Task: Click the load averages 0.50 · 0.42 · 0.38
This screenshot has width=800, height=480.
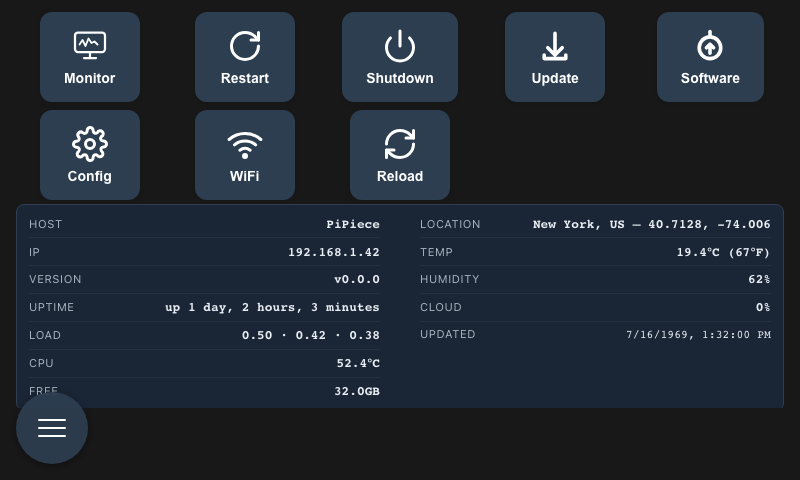Action: (x=311, y=335)
